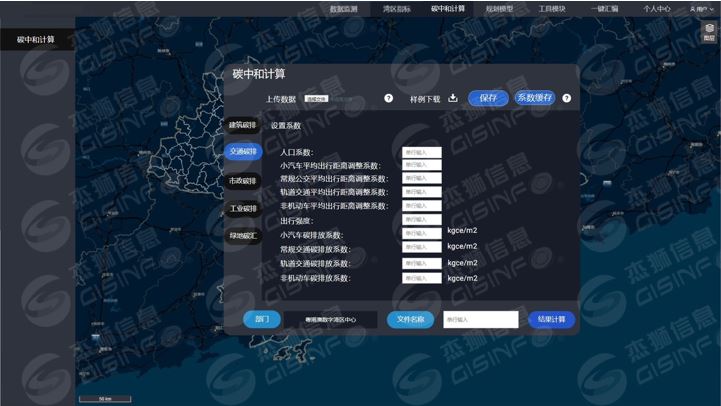
Task: Open help icon next to upload data
Action: coord(389,98)
